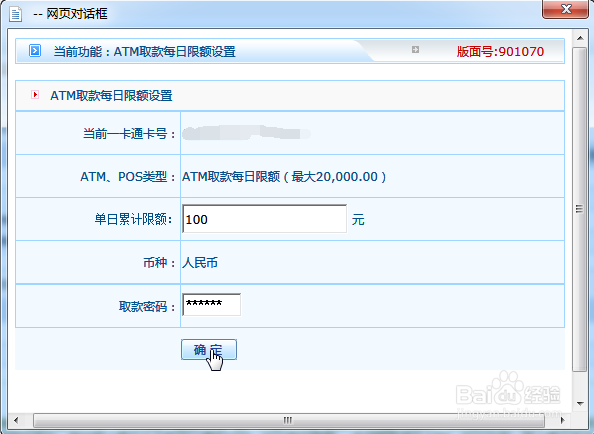Image resolution: width=594 pixels, height=434 pixels.
Task: Click the horizontal scrollbar left arrow
Action: point(16,420)
